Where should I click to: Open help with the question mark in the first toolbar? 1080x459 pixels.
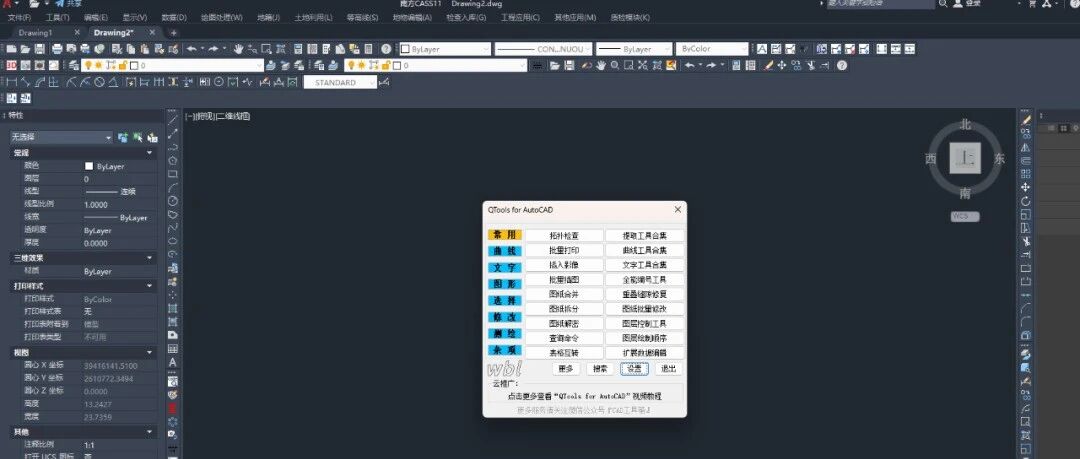pos(386,49)
